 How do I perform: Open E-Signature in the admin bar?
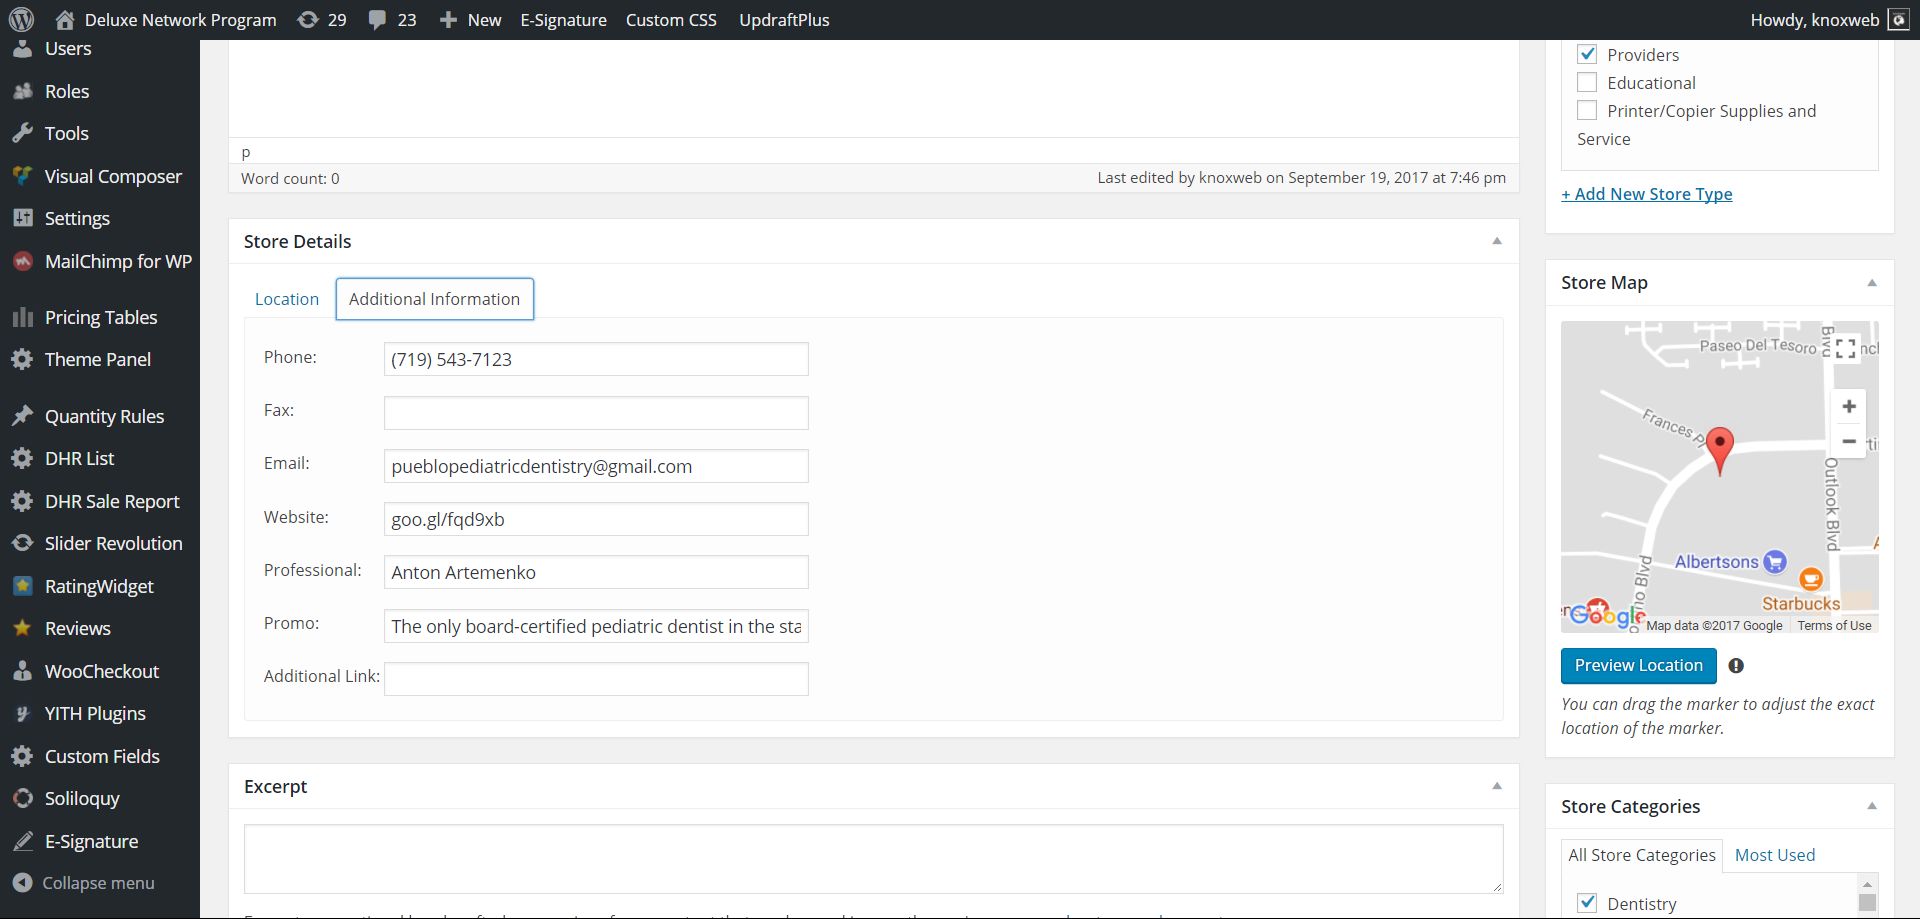coord(564,20)
